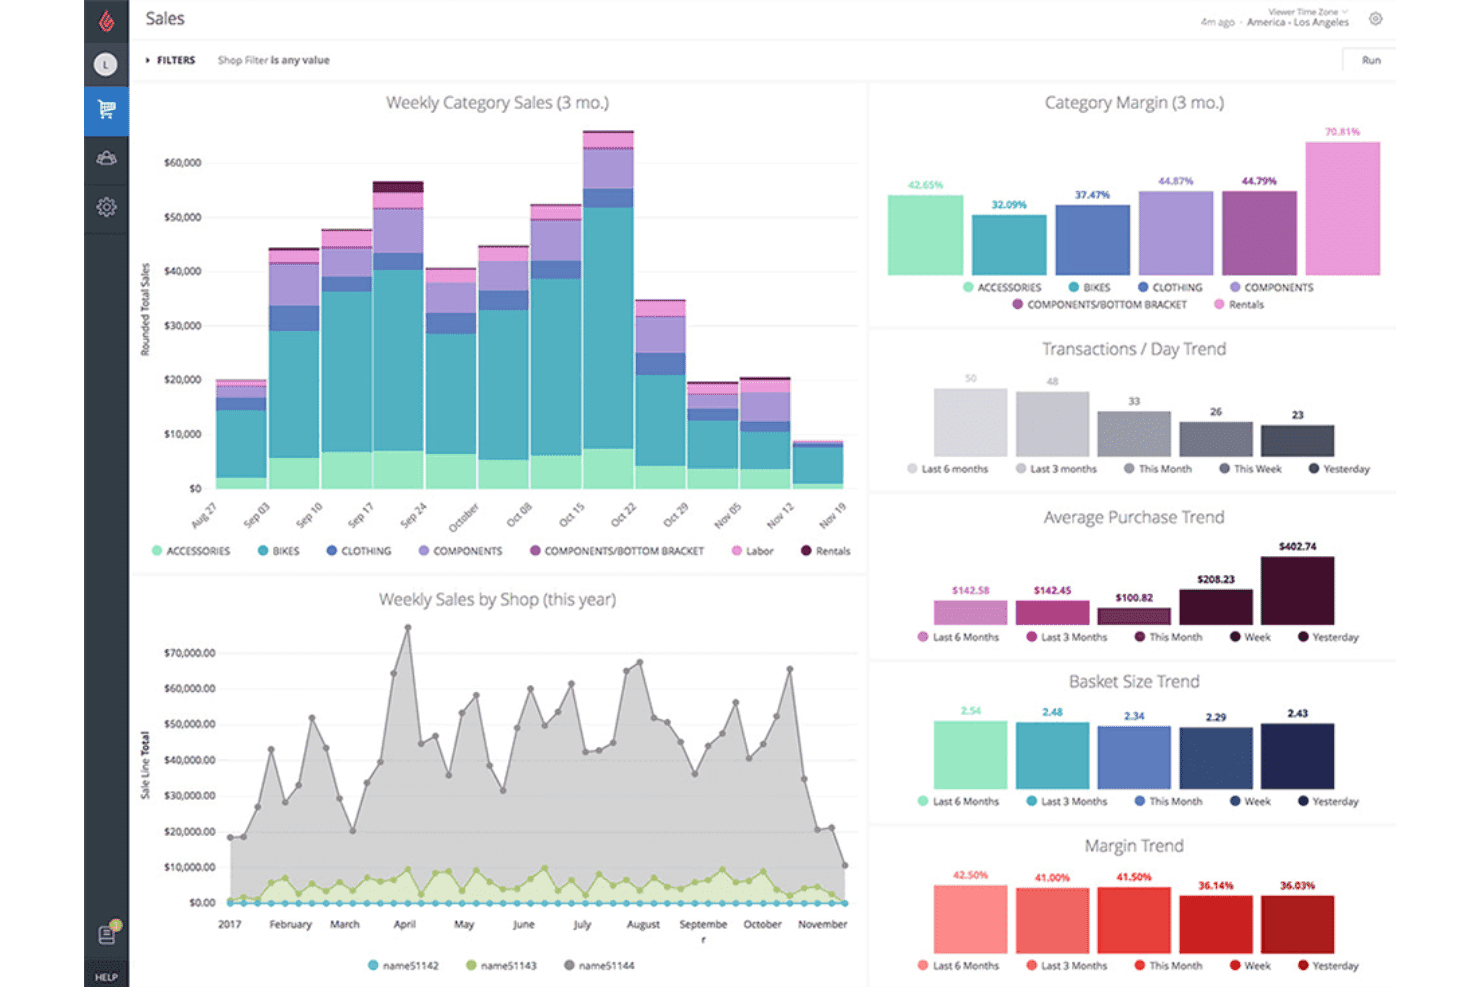The height and width of the screenshot is (987, 1480).
Task: Click the Basket Size Trend title
Action: pyautogui.click(x=1134, y=682)
